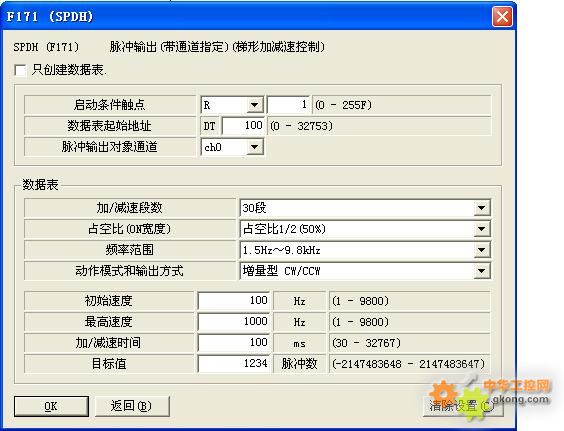Image resolution: width=564 pixels, height=431 pixels.
Task: Select the 初始速度 value field
Action: pyautogui.click(x=233, y=300)
